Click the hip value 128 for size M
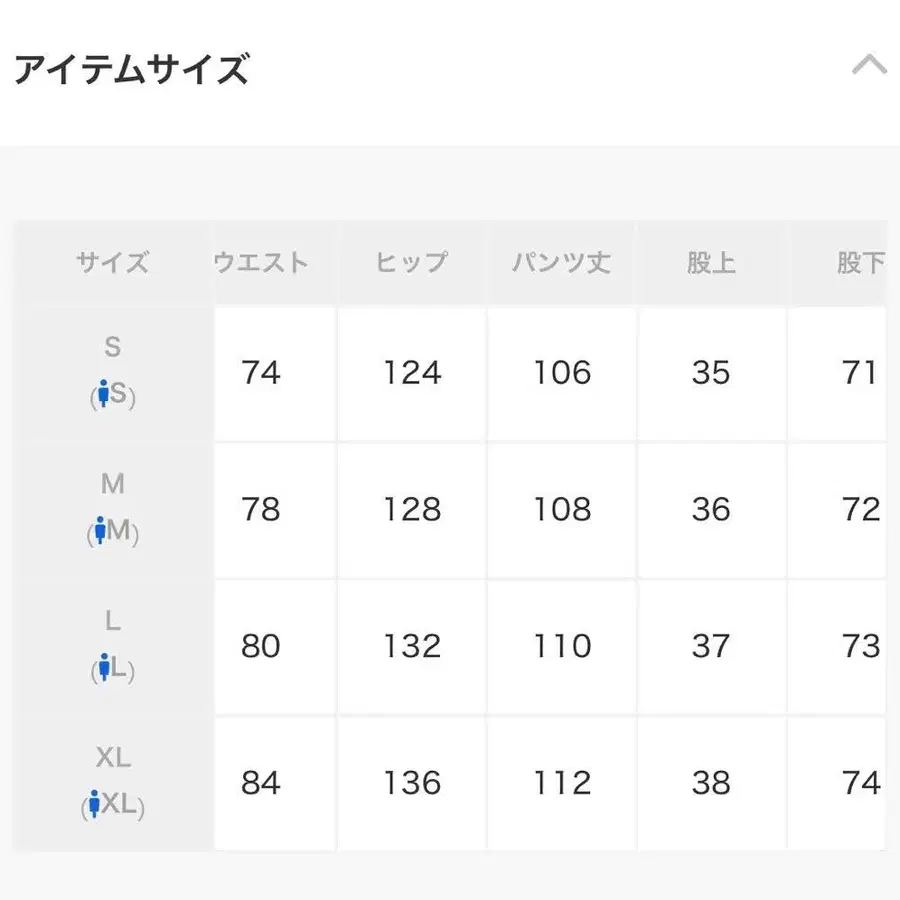900x900 pixels. (411, 510)
